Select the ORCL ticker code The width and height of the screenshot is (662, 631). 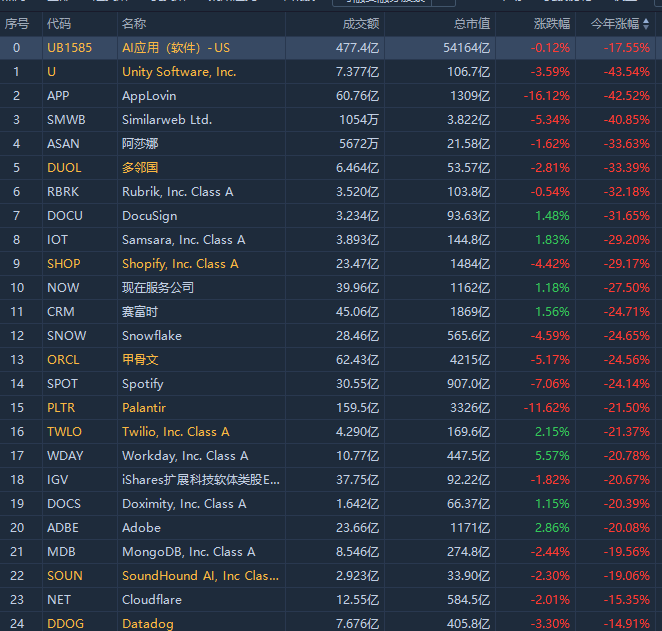tap(63, 360)
